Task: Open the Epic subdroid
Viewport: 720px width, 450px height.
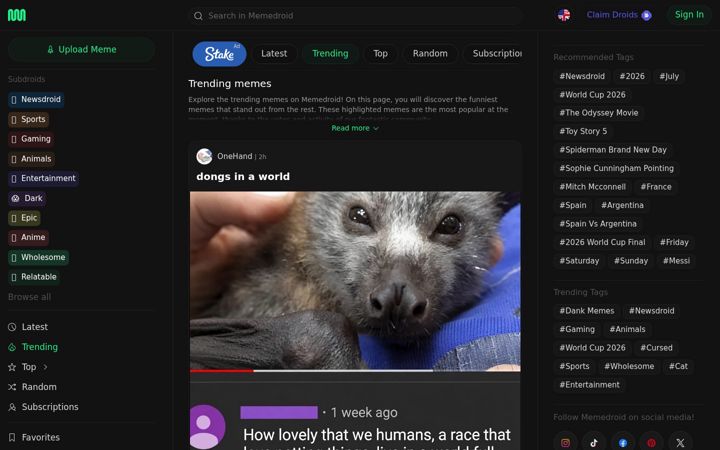Action: click(x=24, y=218)
